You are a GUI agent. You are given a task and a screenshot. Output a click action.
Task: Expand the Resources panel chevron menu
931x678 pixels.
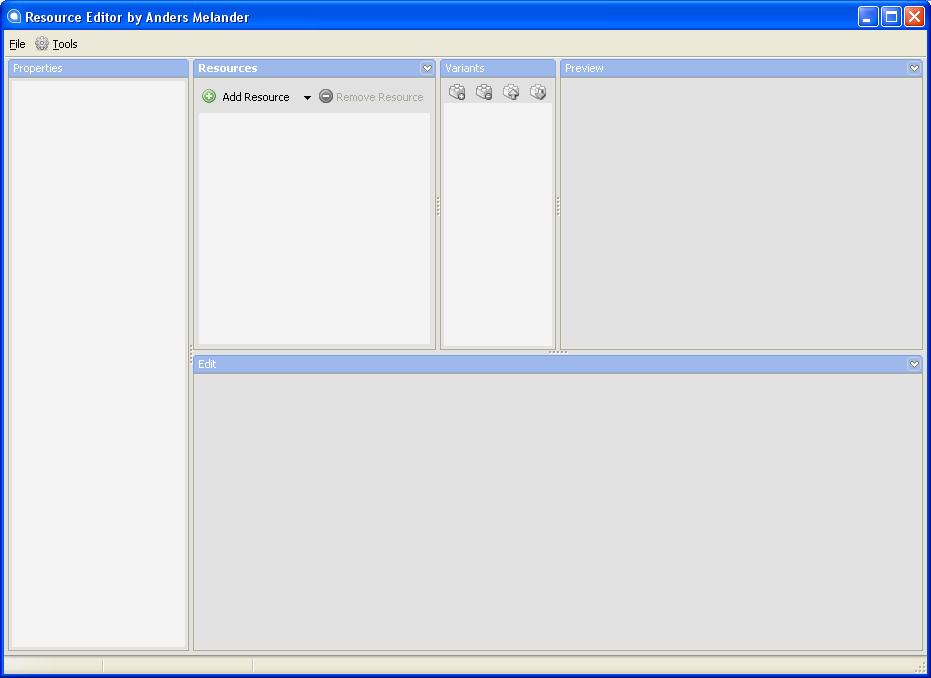[x=427, y=68]
